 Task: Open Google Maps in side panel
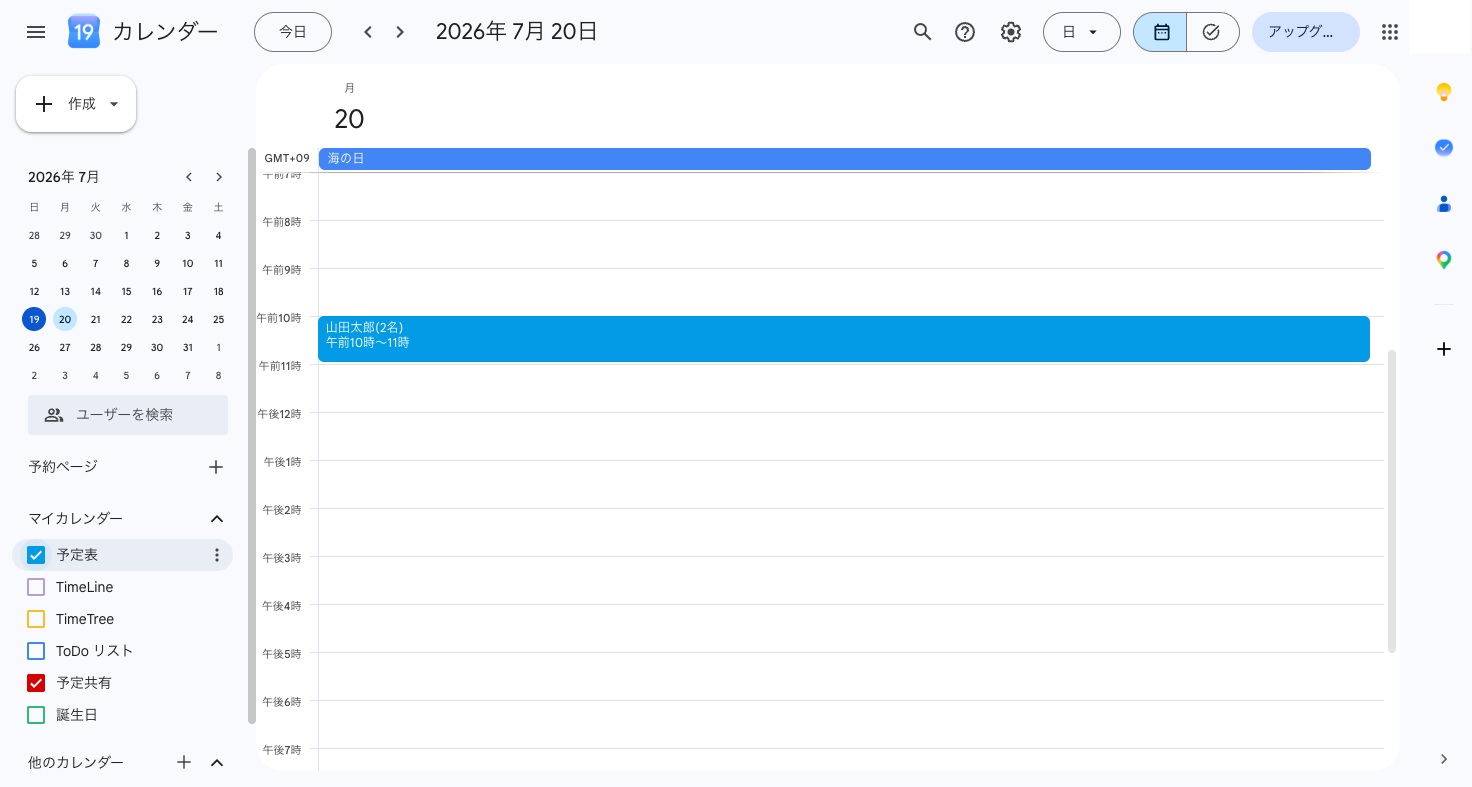click(x=1443, y=260)
